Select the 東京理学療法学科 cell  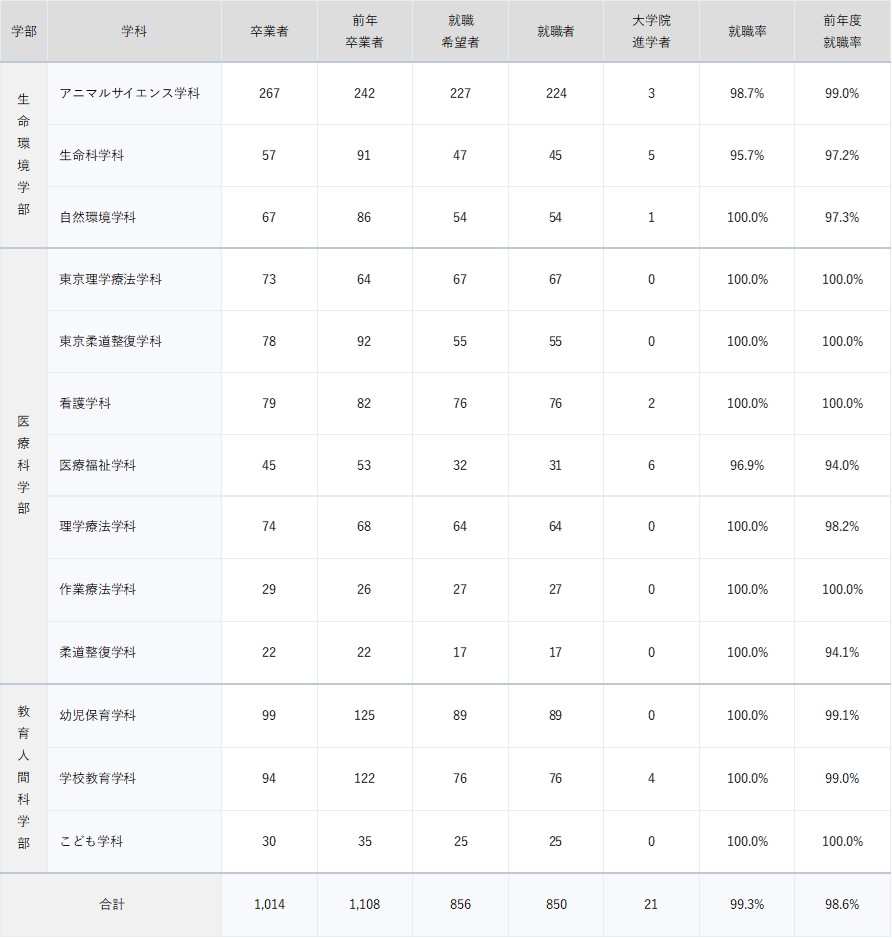point(110,279)
